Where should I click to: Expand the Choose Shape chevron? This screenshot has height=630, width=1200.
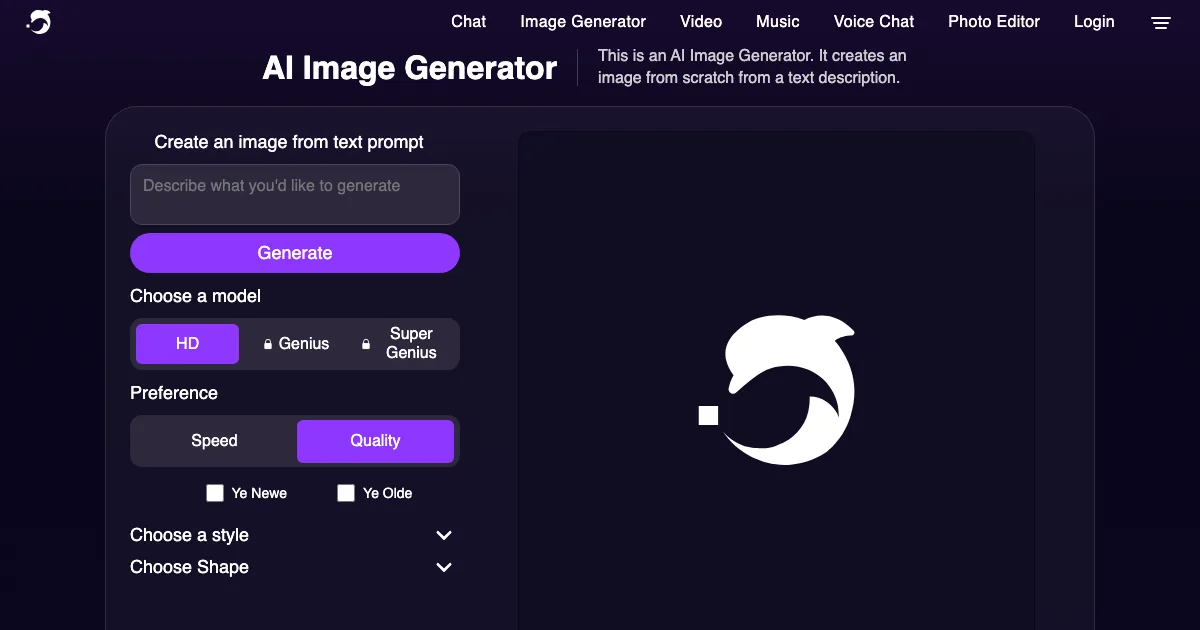[x=444, y=568]
